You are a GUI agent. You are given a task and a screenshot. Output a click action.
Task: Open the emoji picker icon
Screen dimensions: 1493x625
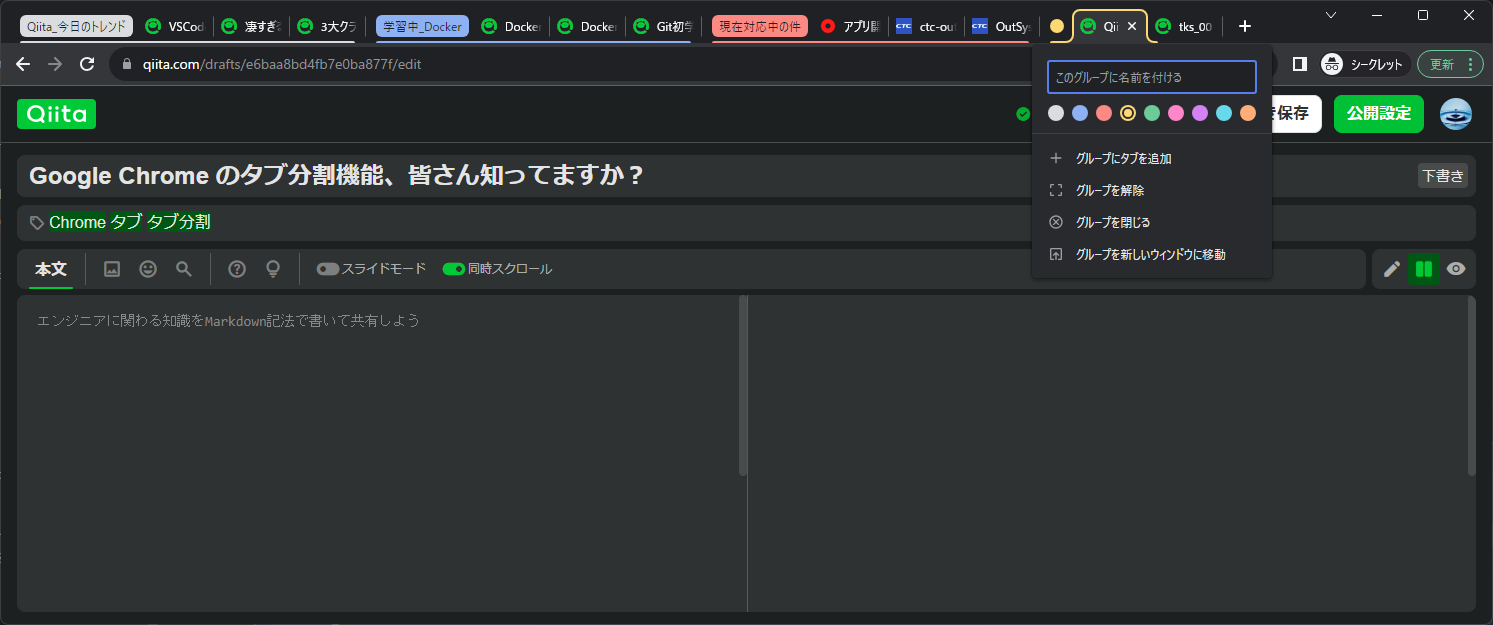147,268
